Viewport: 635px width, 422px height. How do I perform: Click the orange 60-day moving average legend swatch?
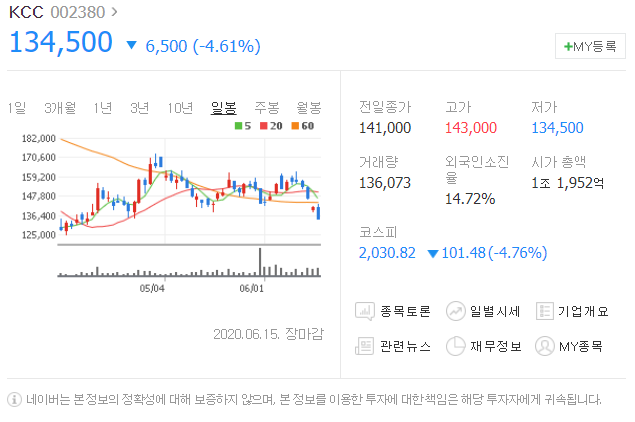pyautogui.click(x=295, y=126)
